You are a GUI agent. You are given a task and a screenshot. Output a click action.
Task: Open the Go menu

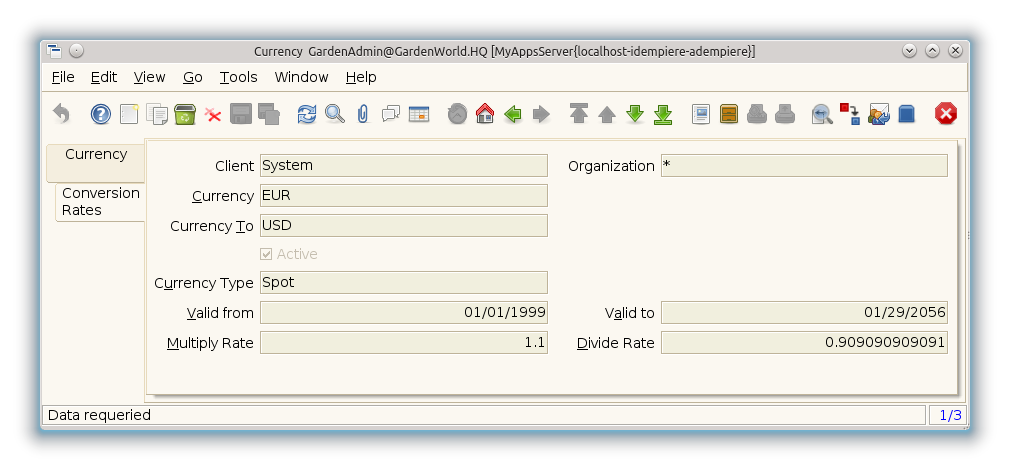[x=192, y=77]
